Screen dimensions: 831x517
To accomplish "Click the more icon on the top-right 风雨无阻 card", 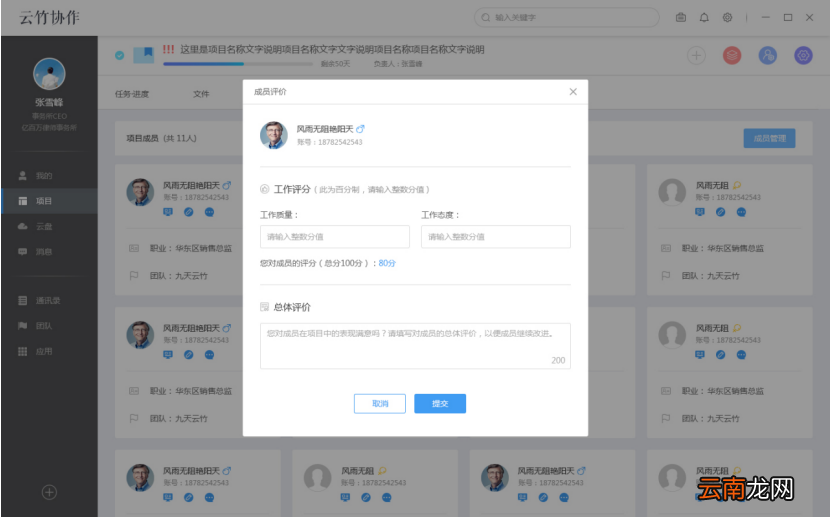I will tap(741, 212).
